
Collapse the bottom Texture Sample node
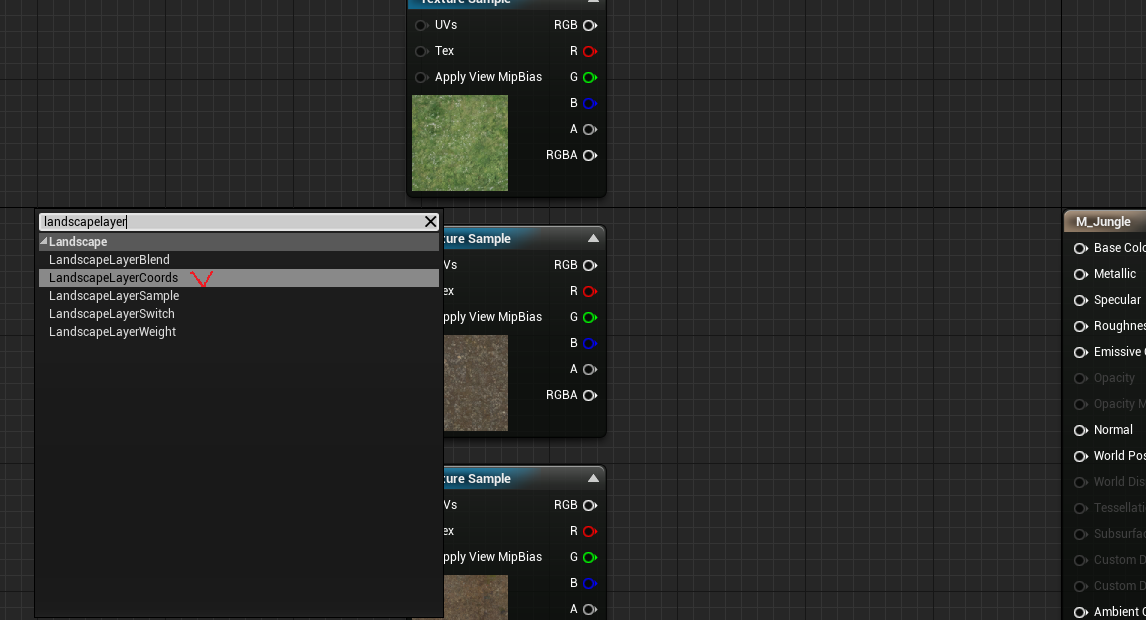click(x=593, y=478)
